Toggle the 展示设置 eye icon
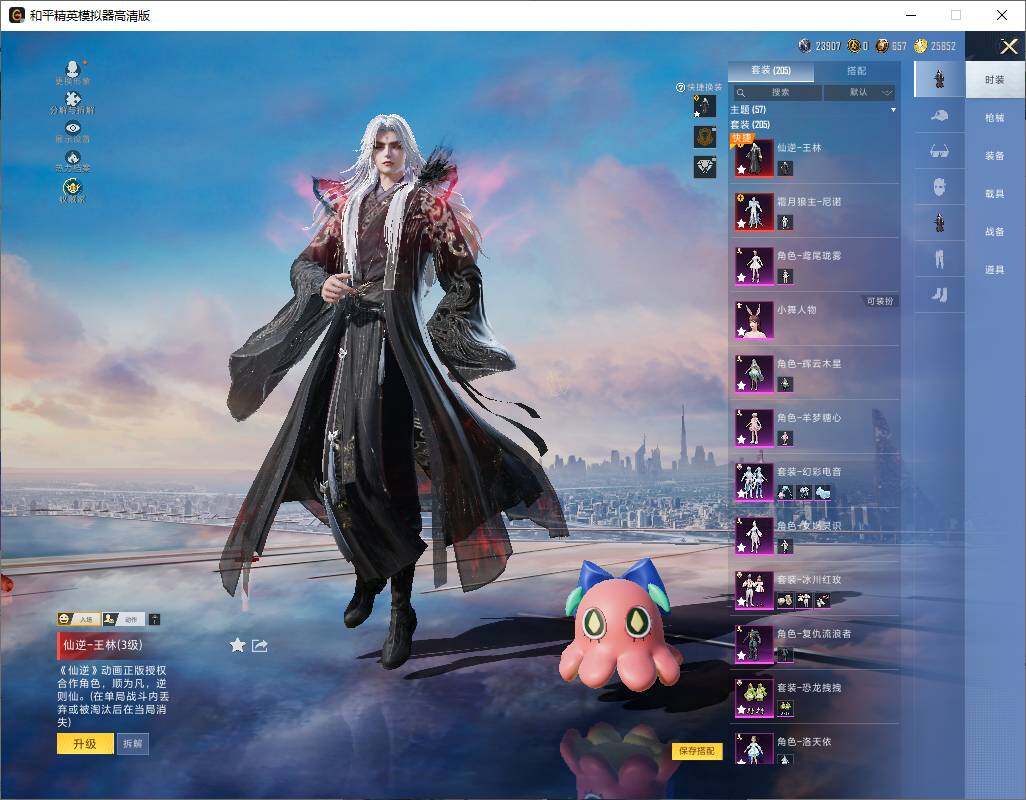This screenshot has width=1026, height=800. click(73, 128)
